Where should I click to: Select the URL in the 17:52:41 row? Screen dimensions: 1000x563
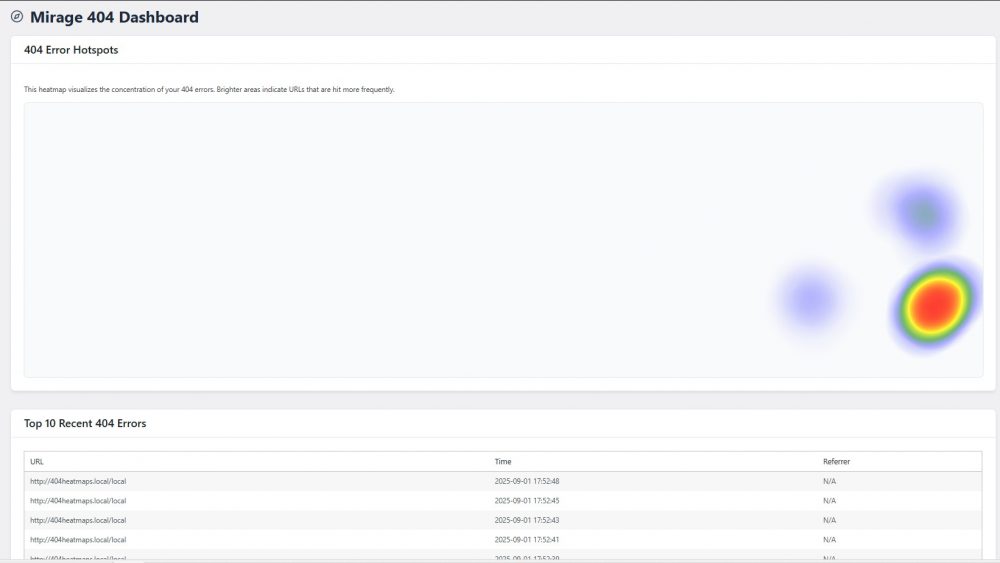coord(78,540)
